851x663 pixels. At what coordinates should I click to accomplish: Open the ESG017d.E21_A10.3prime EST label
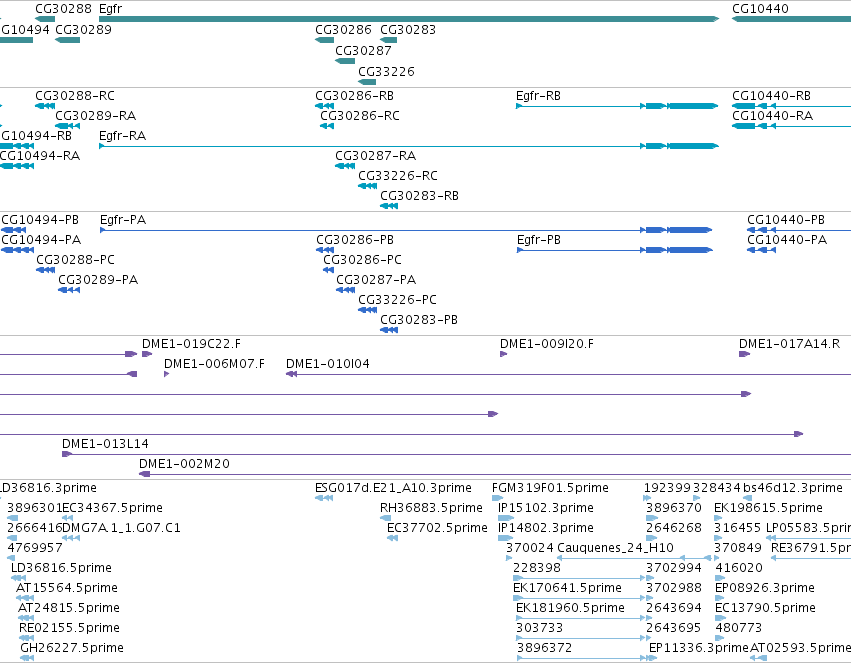click(x=393, y=488)
